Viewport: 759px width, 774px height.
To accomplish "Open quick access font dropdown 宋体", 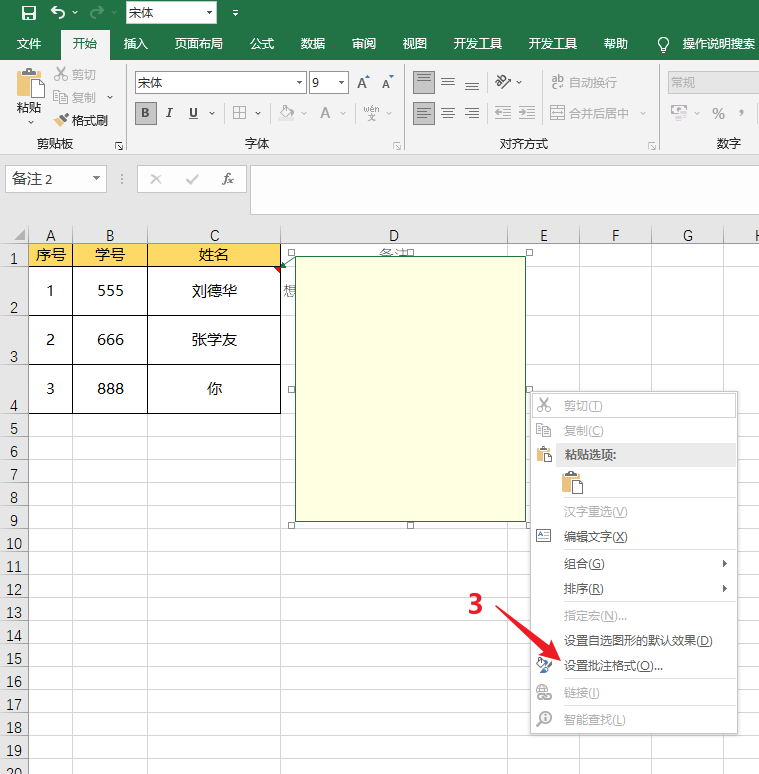I will point(209,13).
